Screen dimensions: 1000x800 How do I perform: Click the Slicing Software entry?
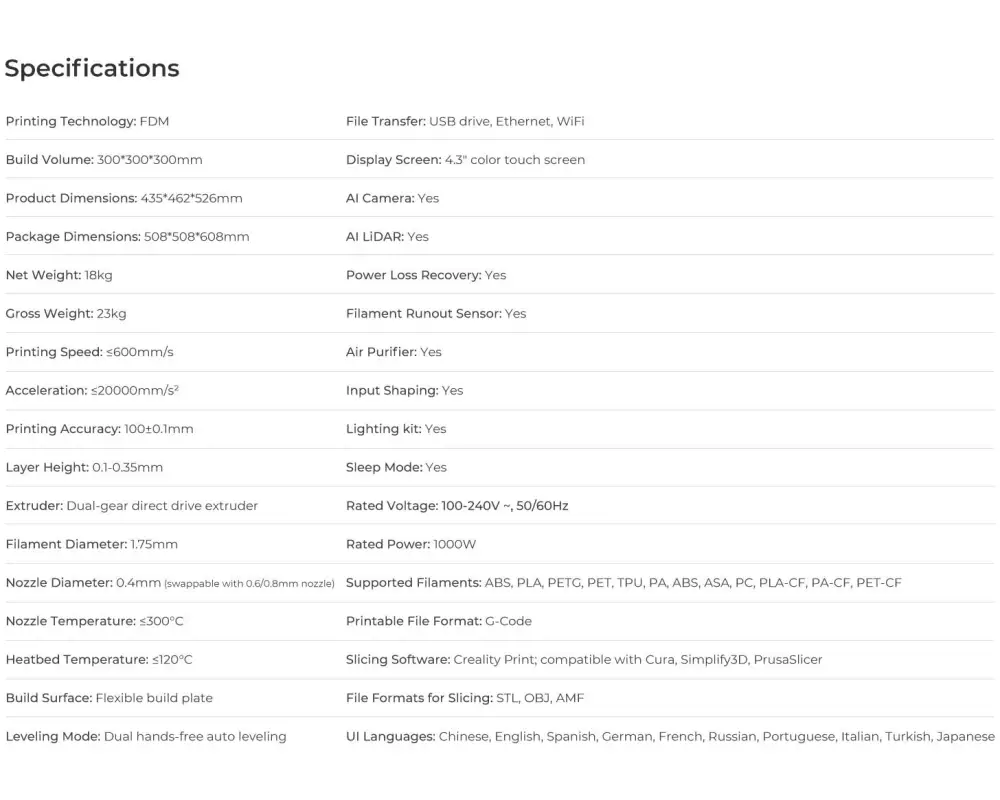pos(584,660)
